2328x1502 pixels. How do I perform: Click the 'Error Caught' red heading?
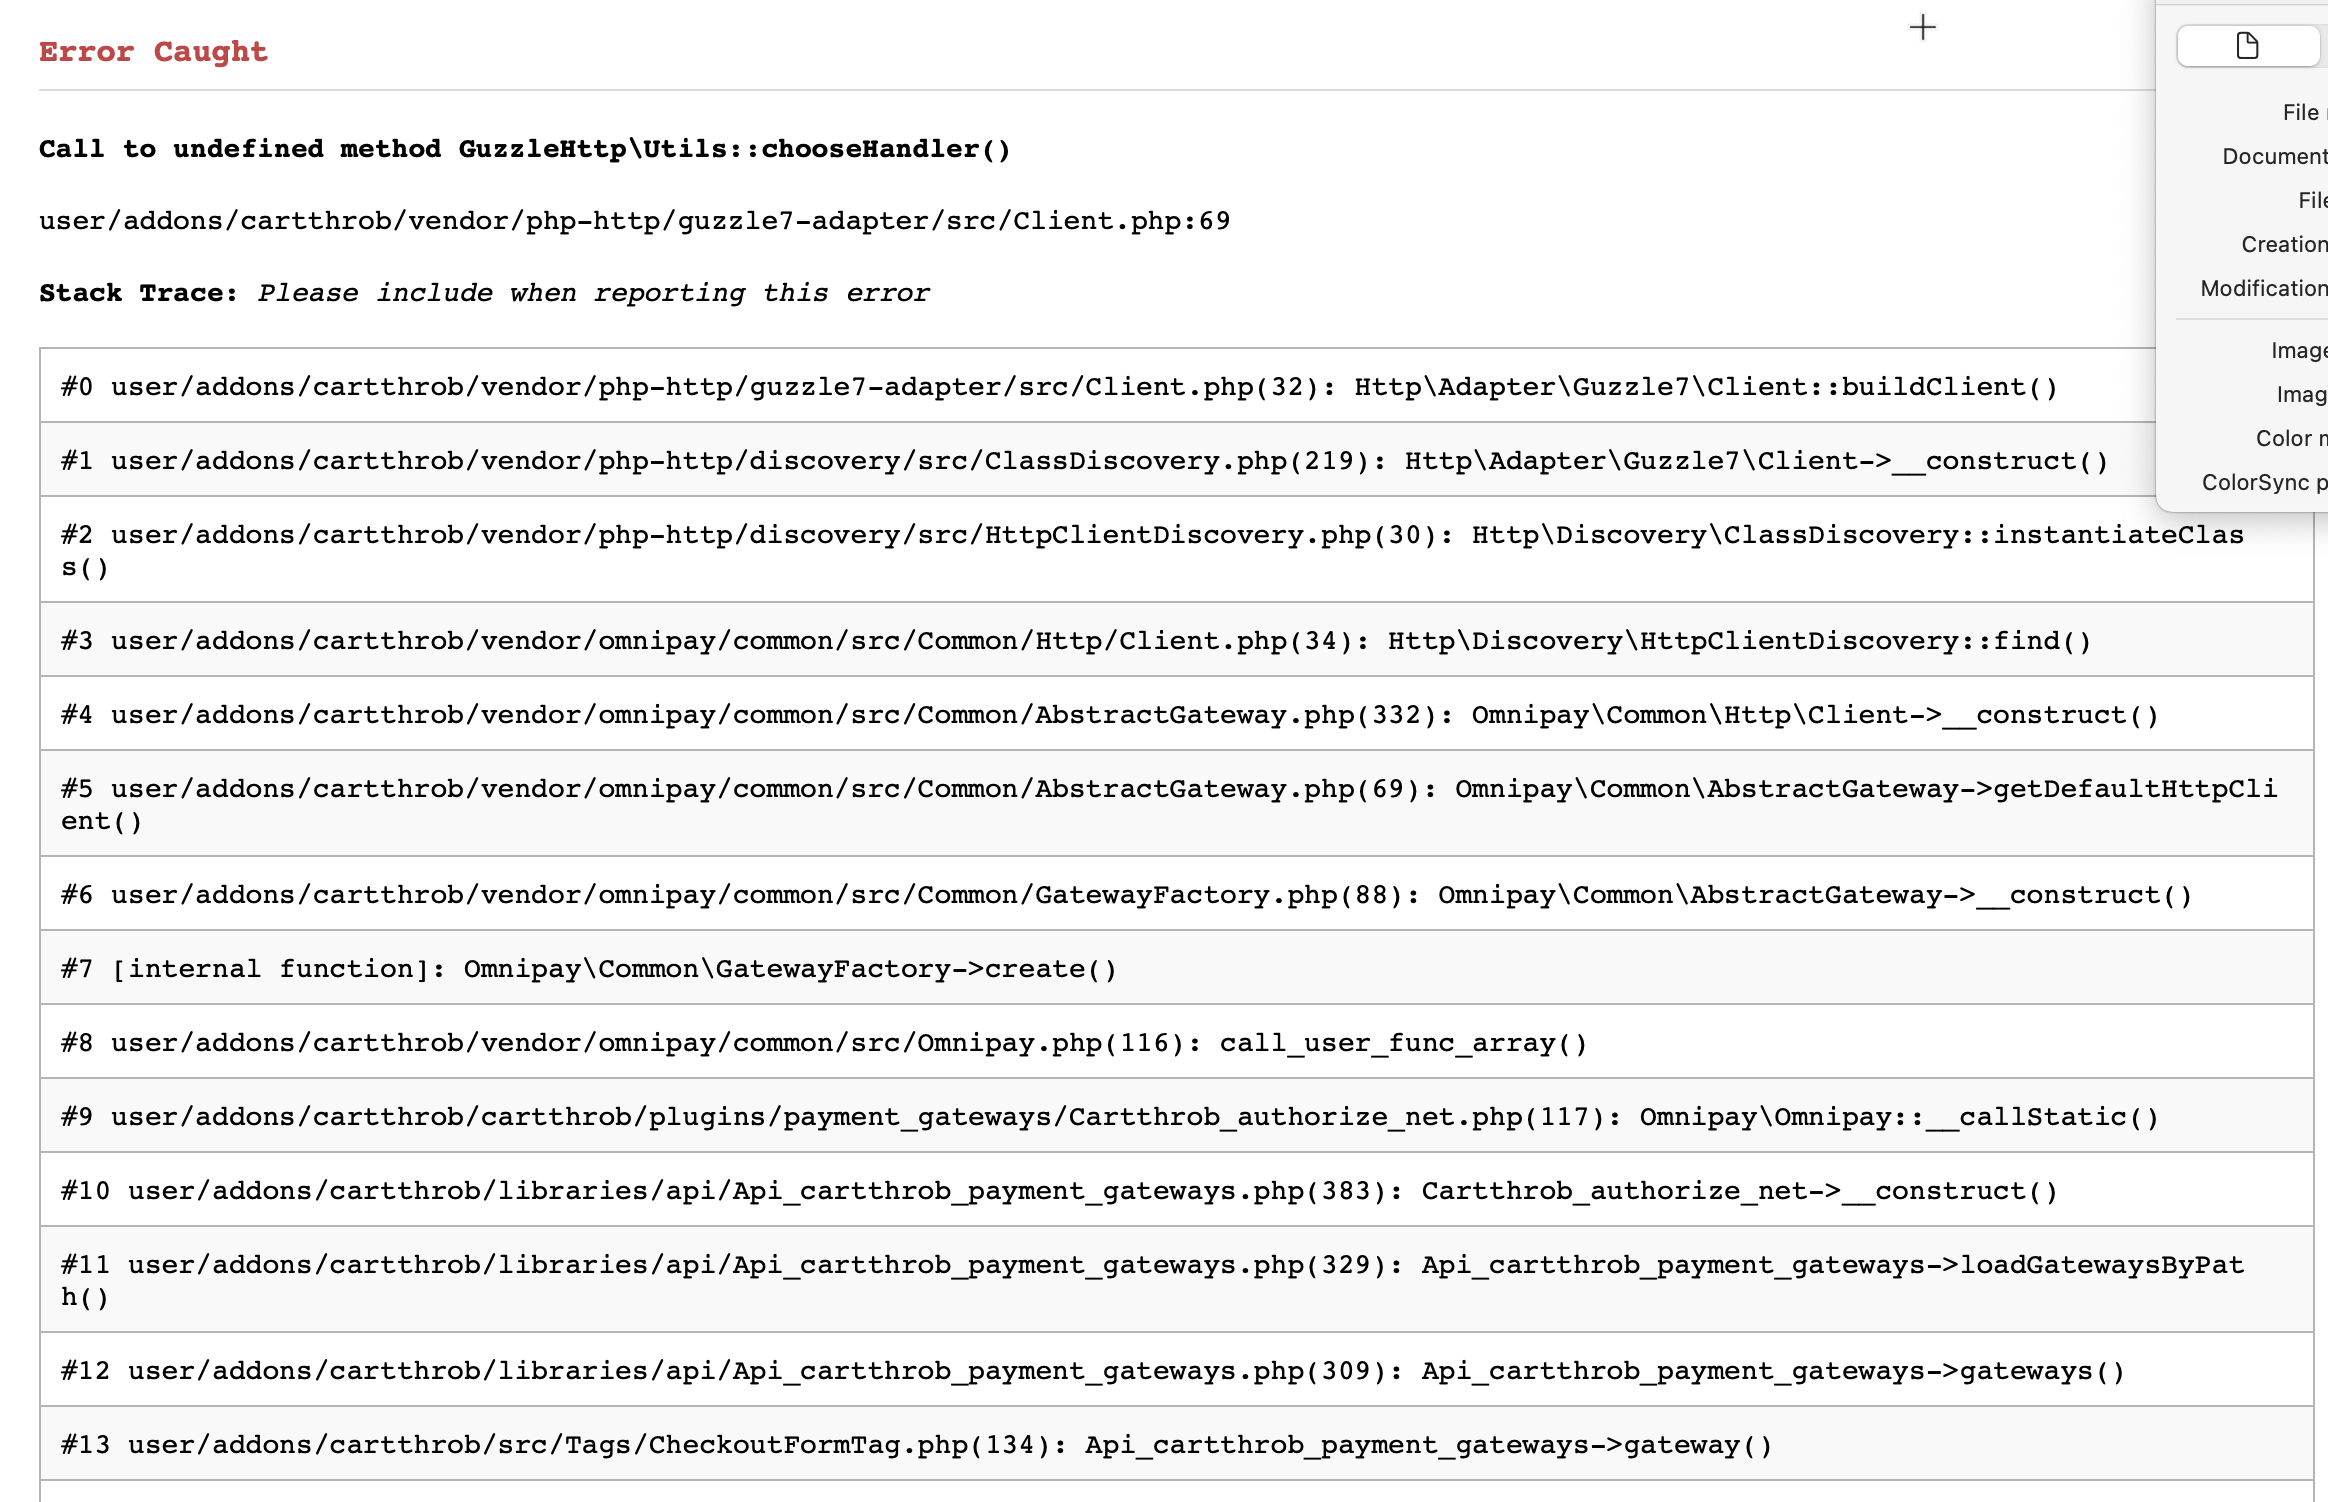(153, 52)
